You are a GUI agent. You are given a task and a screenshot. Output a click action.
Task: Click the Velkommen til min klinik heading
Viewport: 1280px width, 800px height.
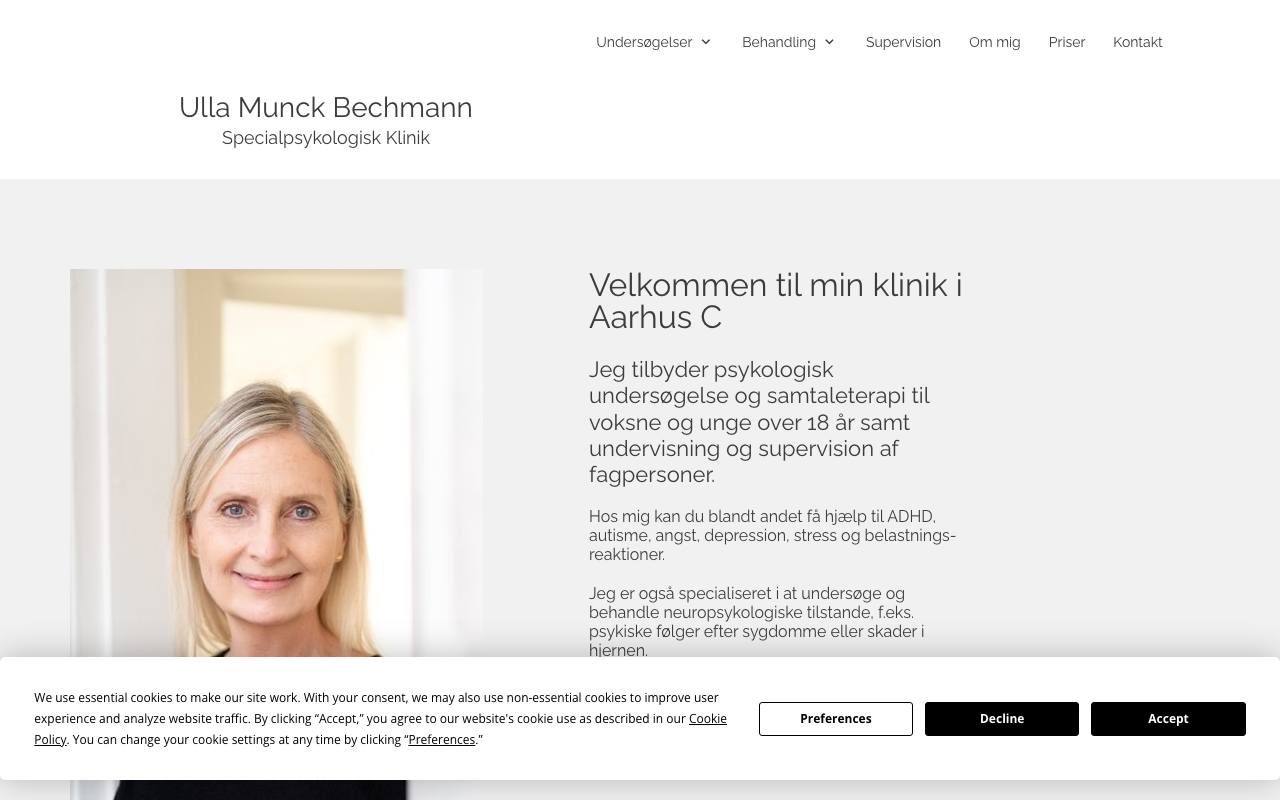(x=776, y=301)
